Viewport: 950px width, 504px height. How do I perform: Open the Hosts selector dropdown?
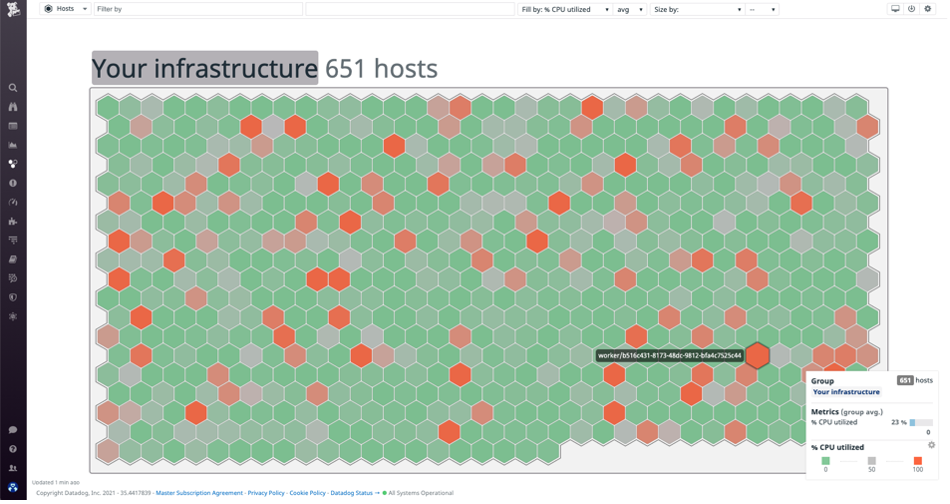point(65,9)
